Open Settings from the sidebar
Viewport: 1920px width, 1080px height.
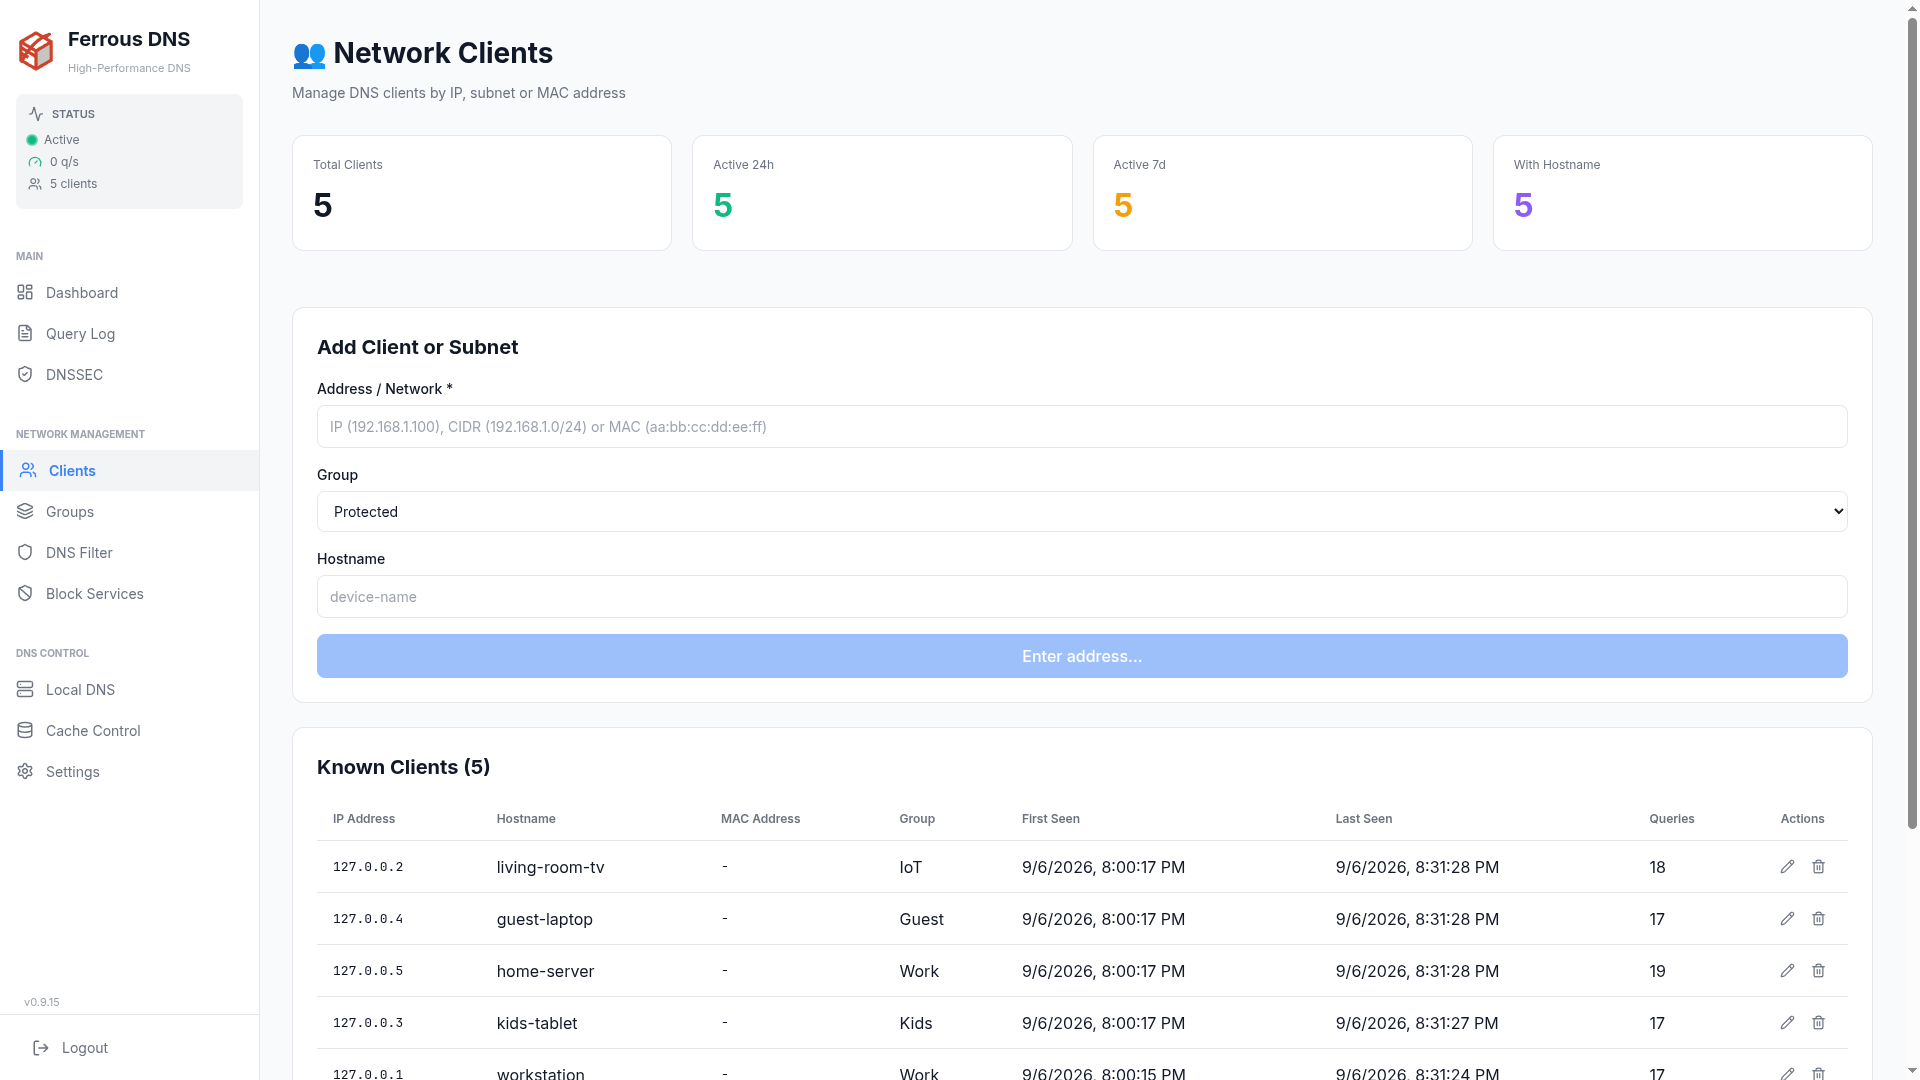pos(129,772)
